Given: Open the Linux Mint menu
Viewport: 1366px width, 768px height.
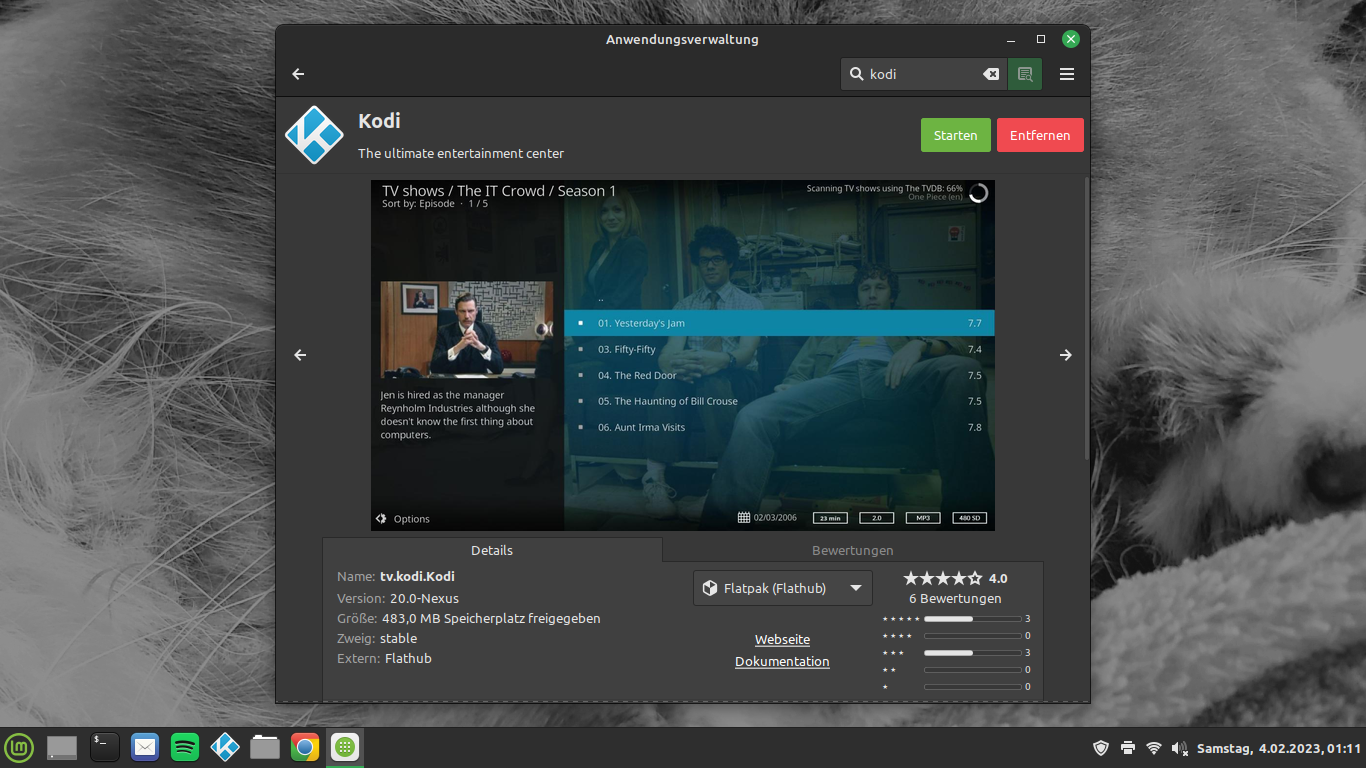Looking at the screenshot, I should [x=19, y=747].
